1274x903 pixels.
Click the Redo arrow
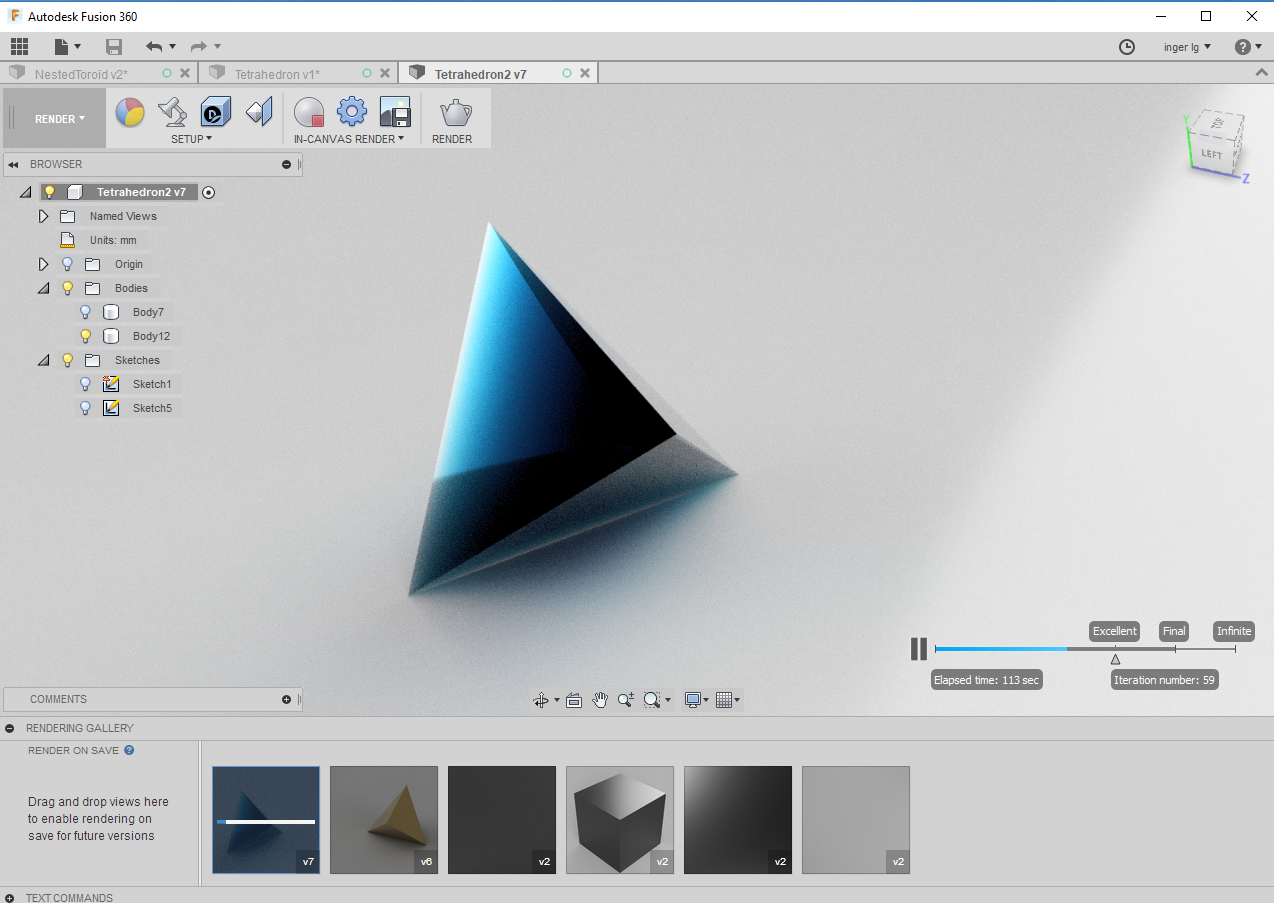(x=198, y=46)
